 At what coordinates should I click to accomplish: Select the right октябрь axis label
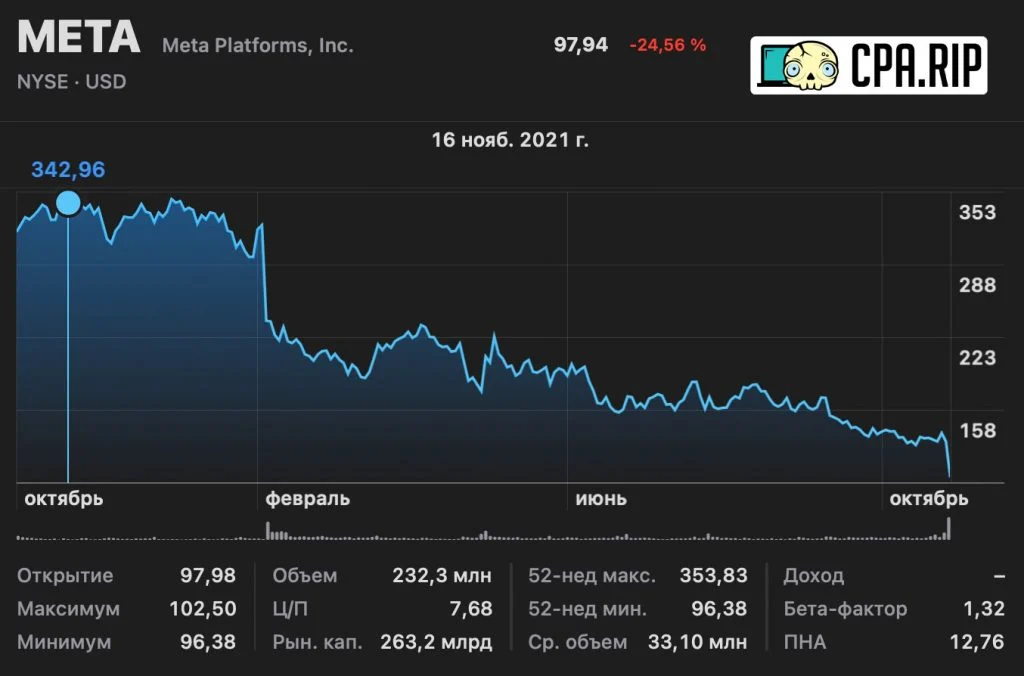tap(929, 499)
